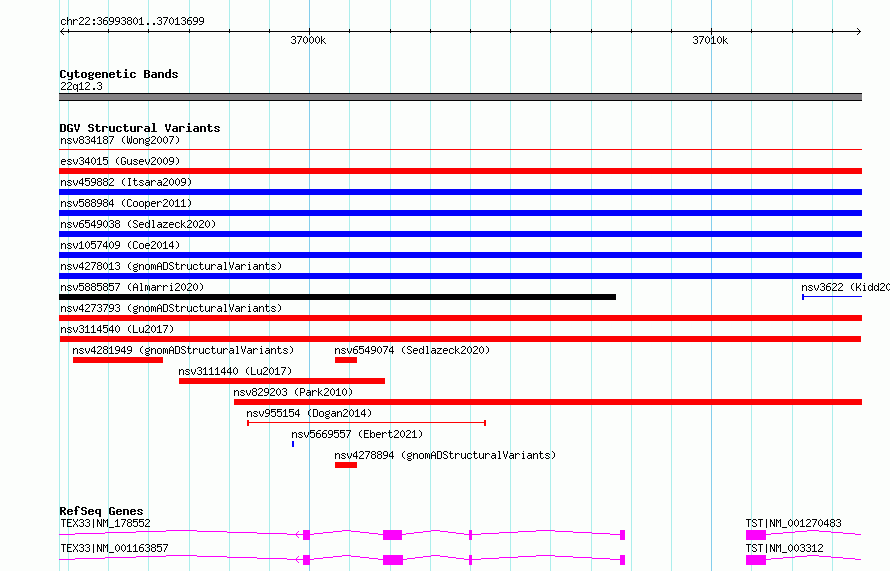Click the nsv588984 (Cooper2011) blue variant bar
Screen dimensions: 890x571
pos(460,213)
